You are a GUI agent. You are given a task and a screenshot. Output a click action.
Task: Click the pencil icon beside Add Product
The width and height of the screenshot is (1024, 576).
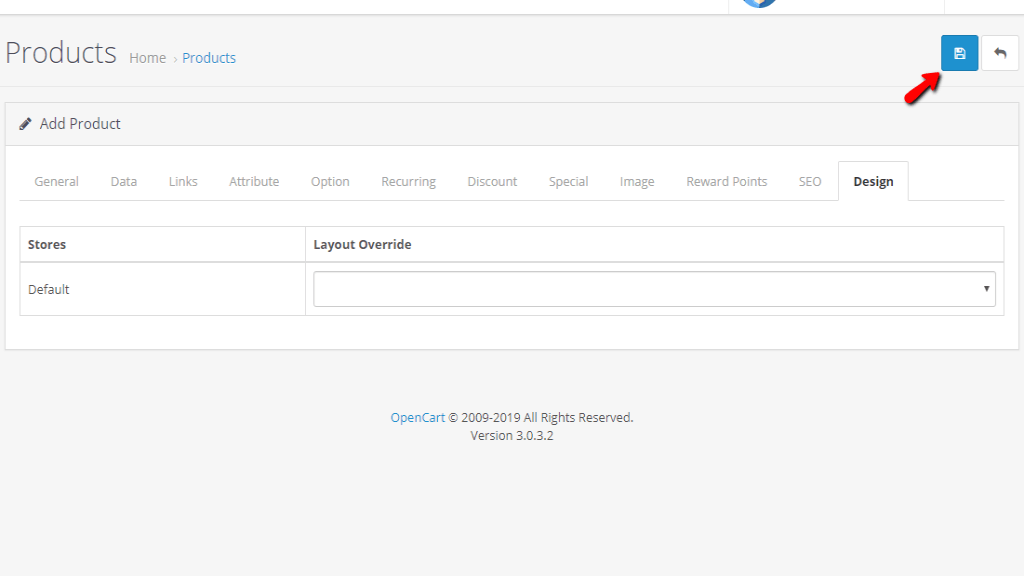pos(25,123)
